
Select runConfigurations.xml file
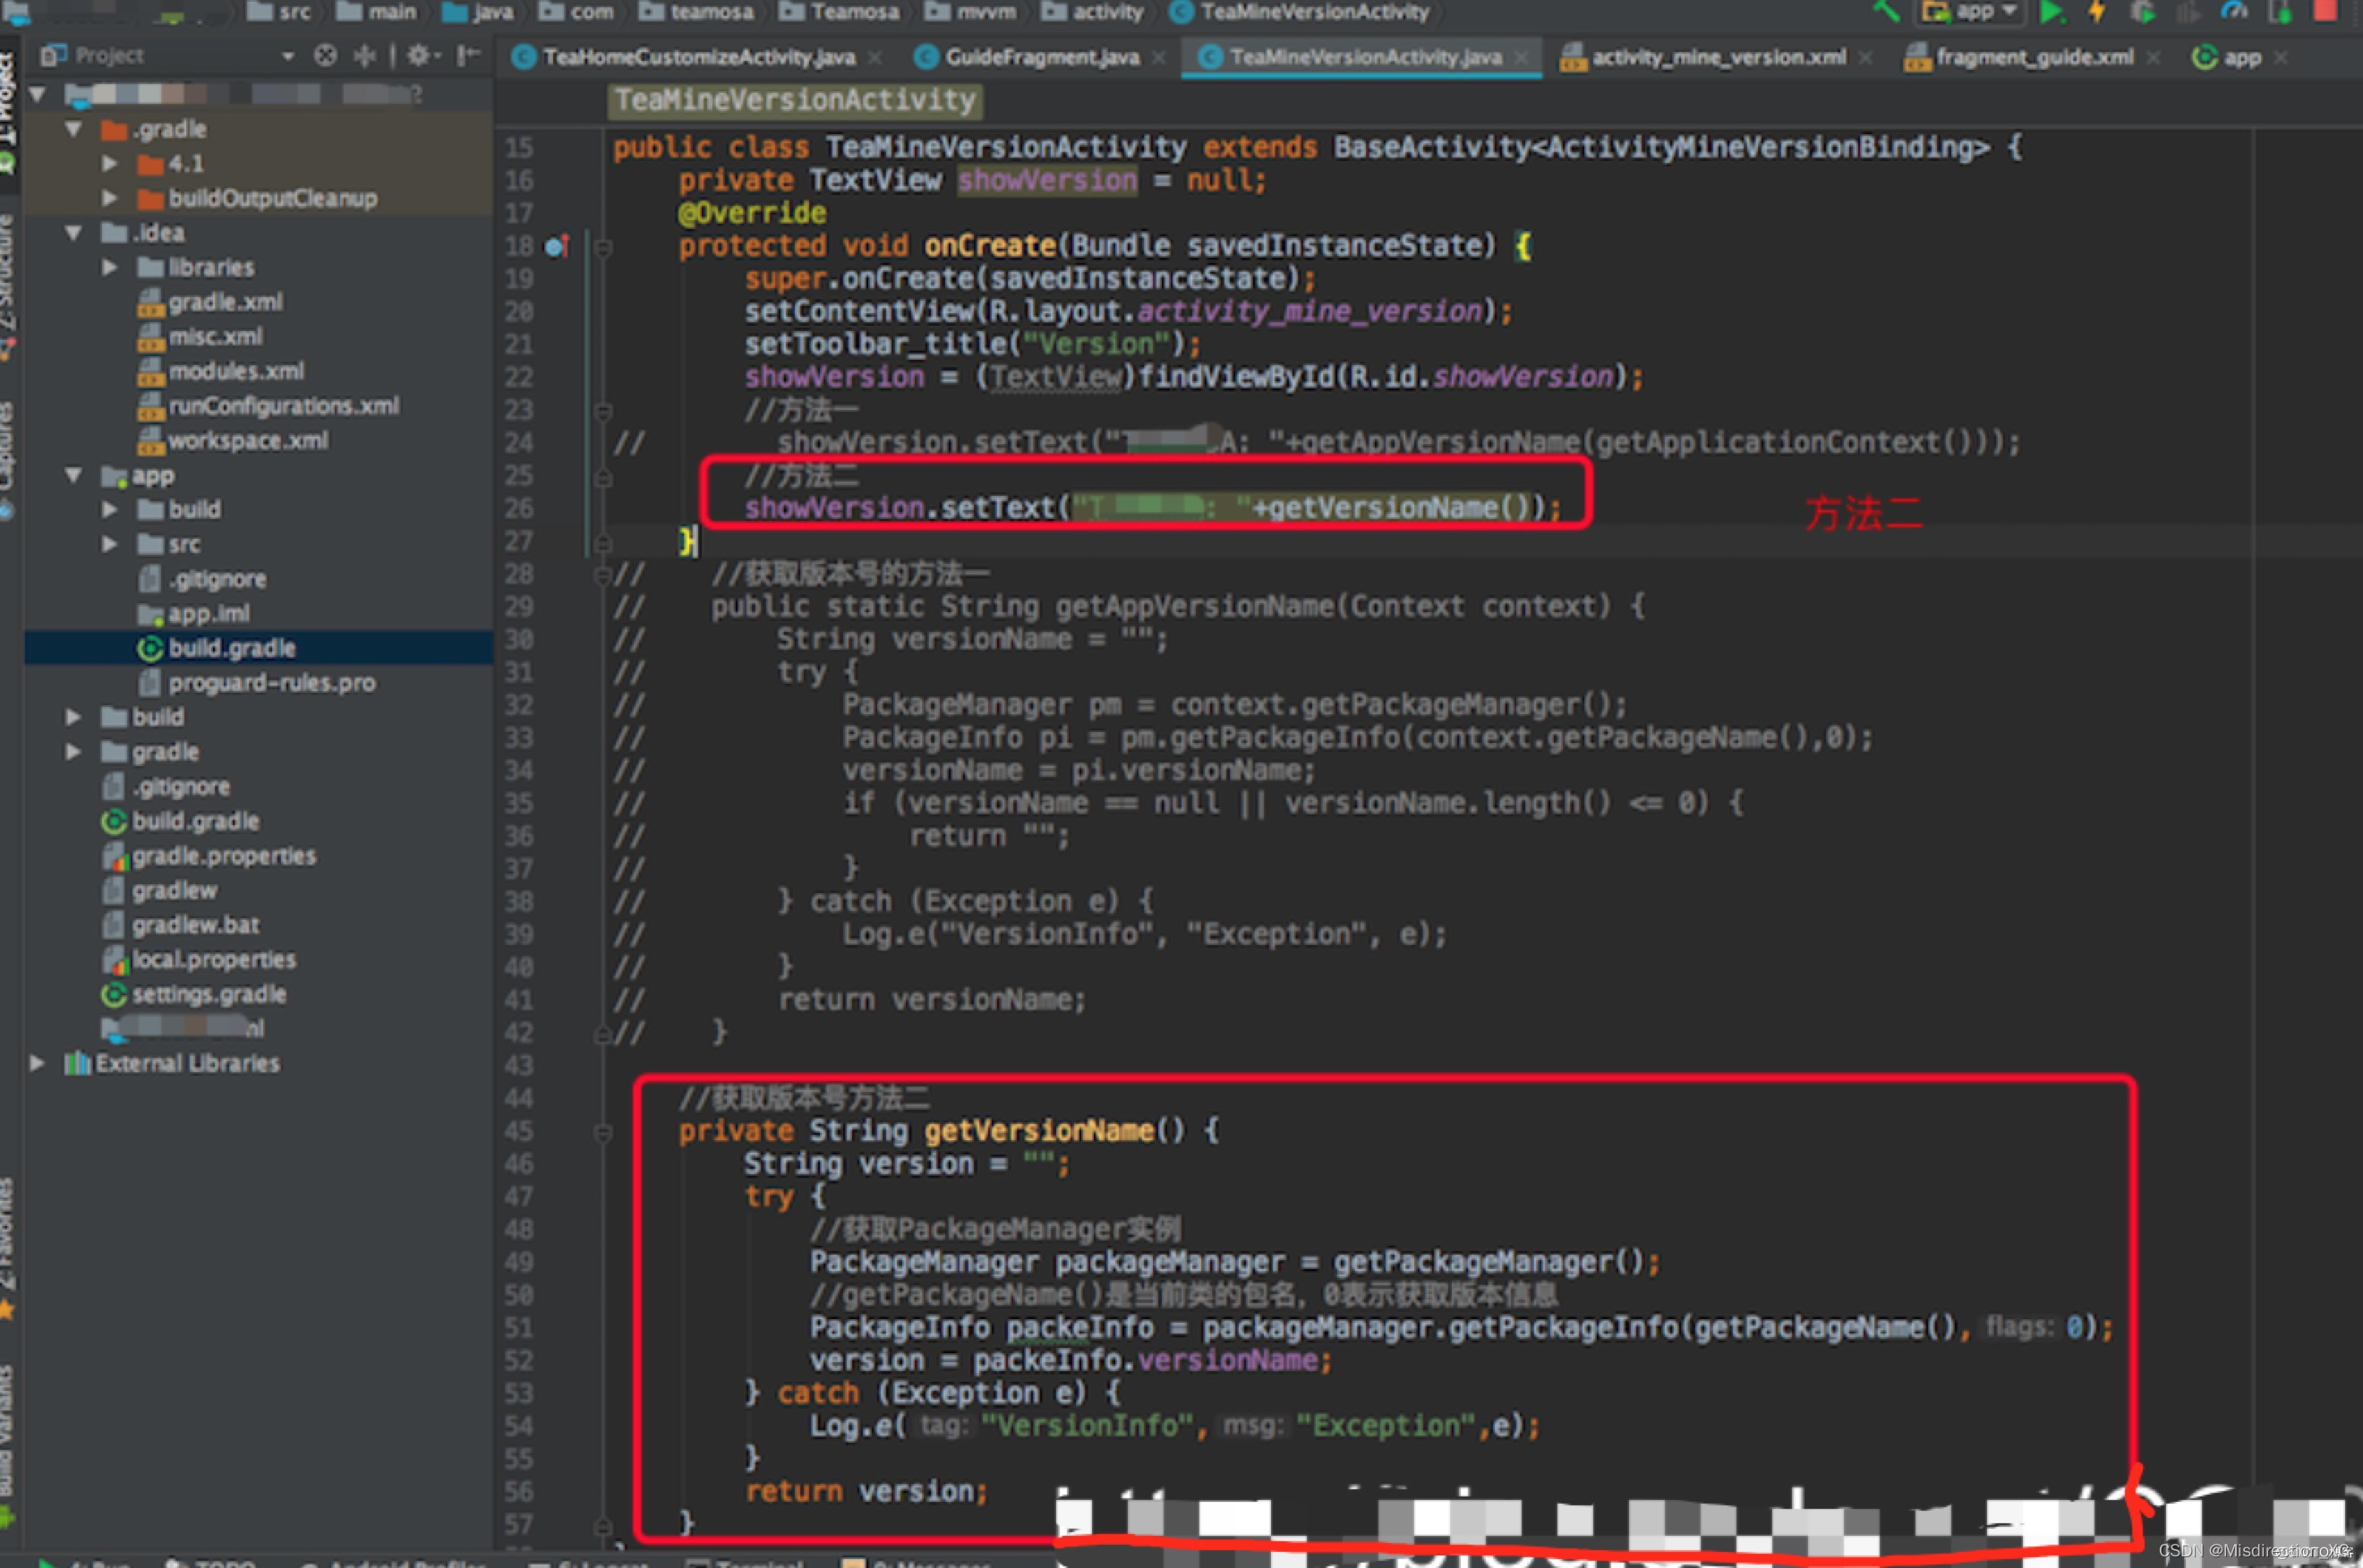pyautogui.click(x=283, y=406)
